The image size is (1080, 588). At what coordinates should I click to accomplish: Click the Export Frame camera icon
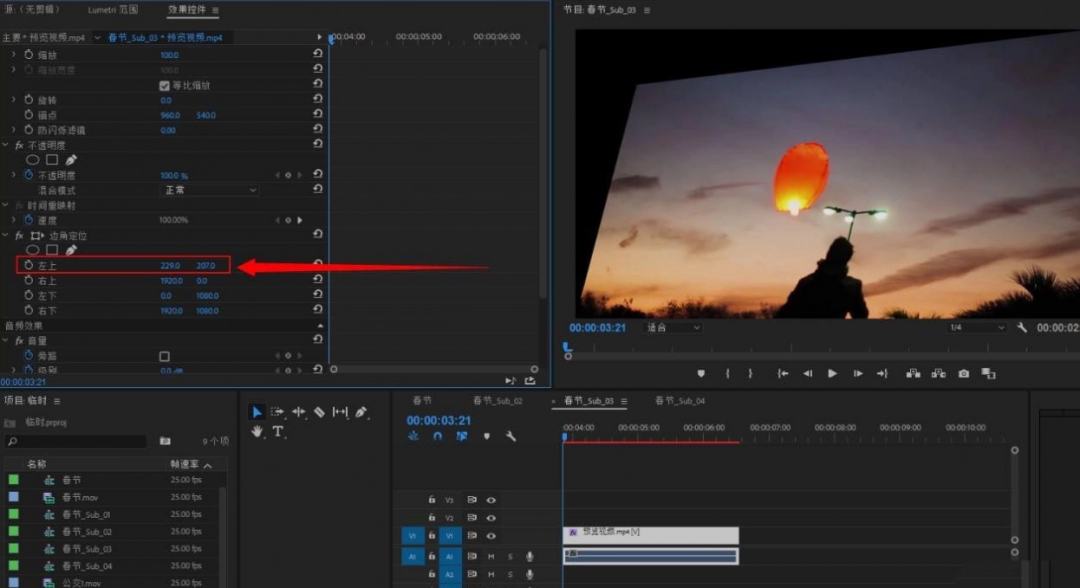coord(963,373)
